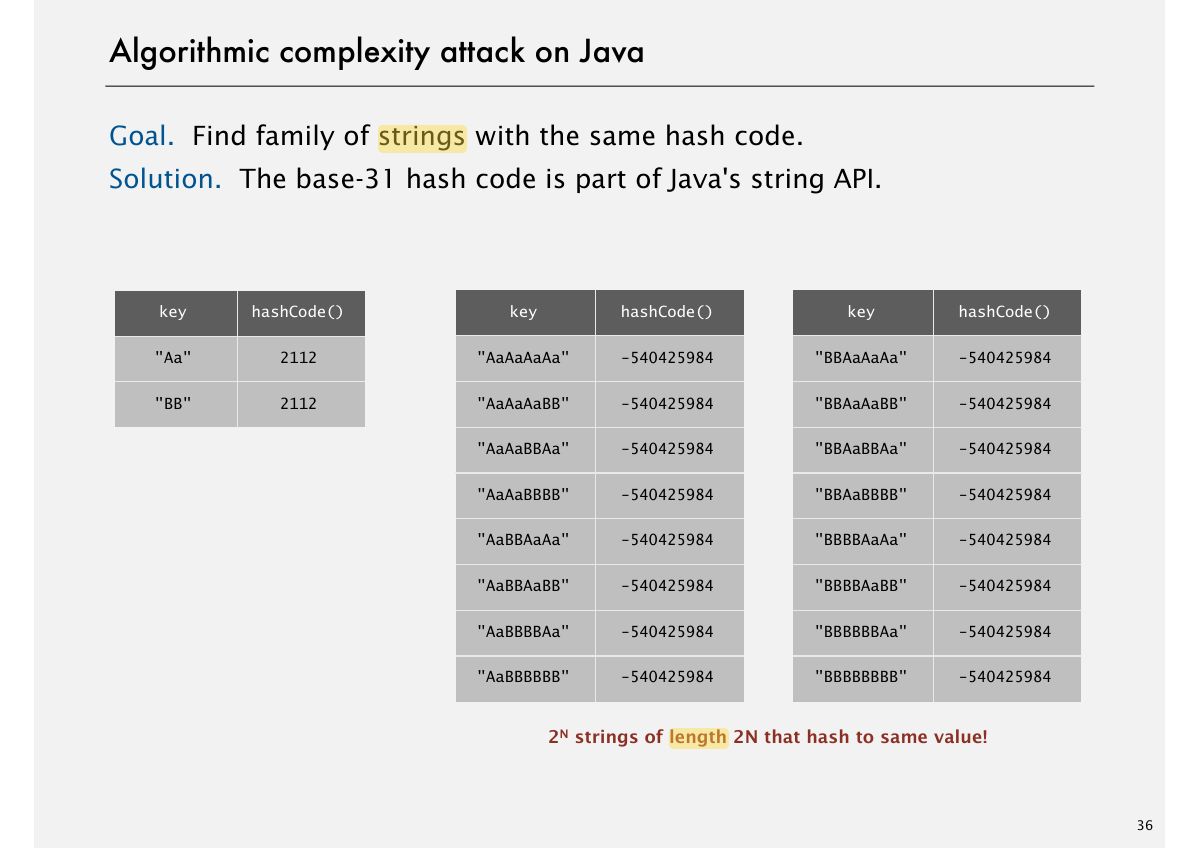Select the "BBBBBBAa" key cell

[862, 632]
